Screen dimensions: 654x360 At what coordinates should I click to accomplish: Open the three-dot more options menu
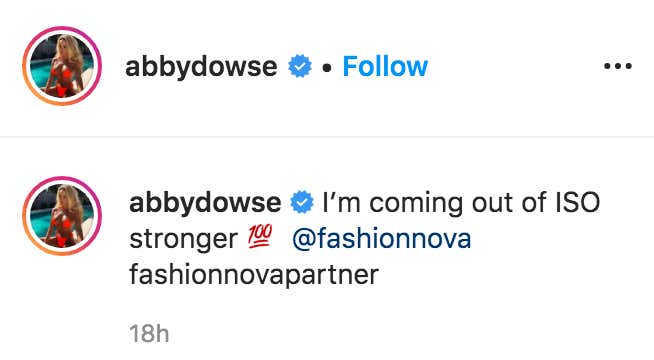point(618,66)
